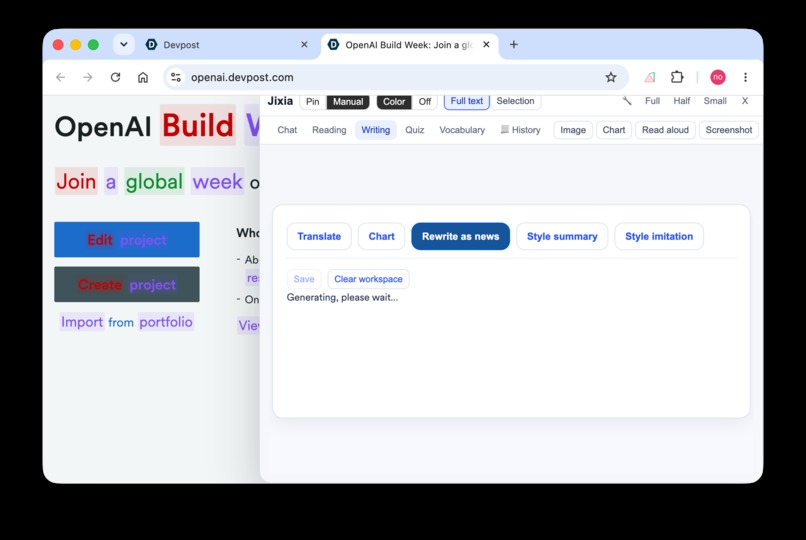The height and width of the screenshot is (540, 806).
Task: Click the Chart button in top toolbar
Action: (x=614, y=130)
